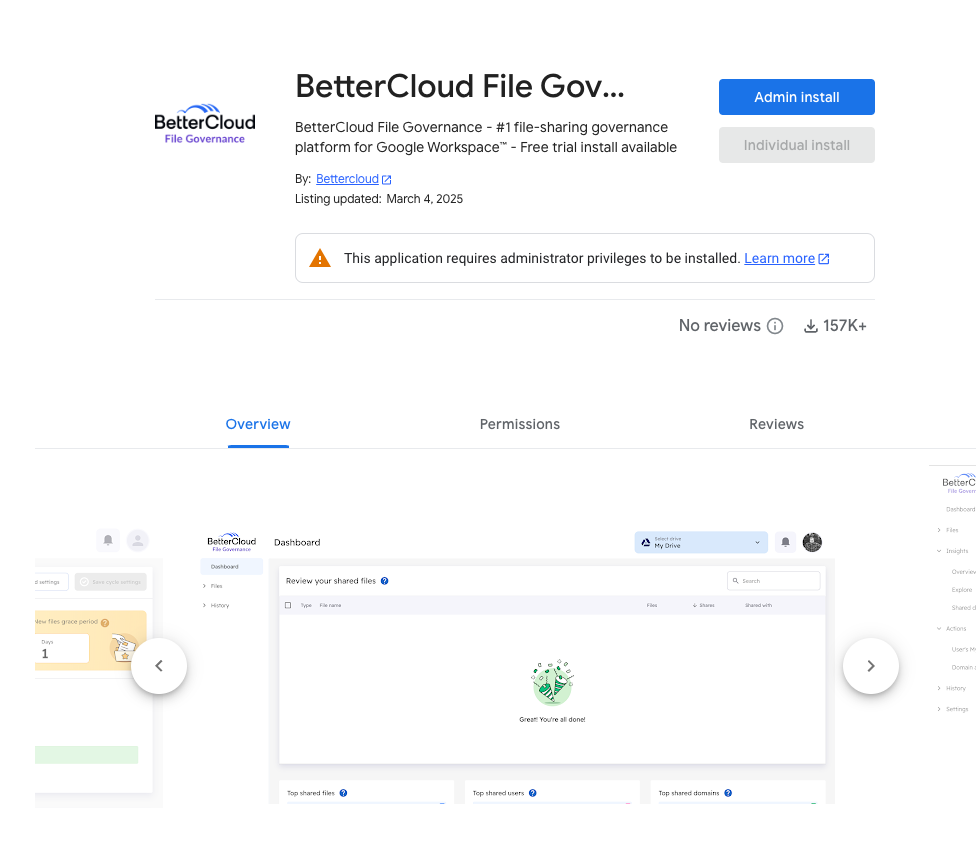Open the central Dashboard screenshot

tap(517, 666)
